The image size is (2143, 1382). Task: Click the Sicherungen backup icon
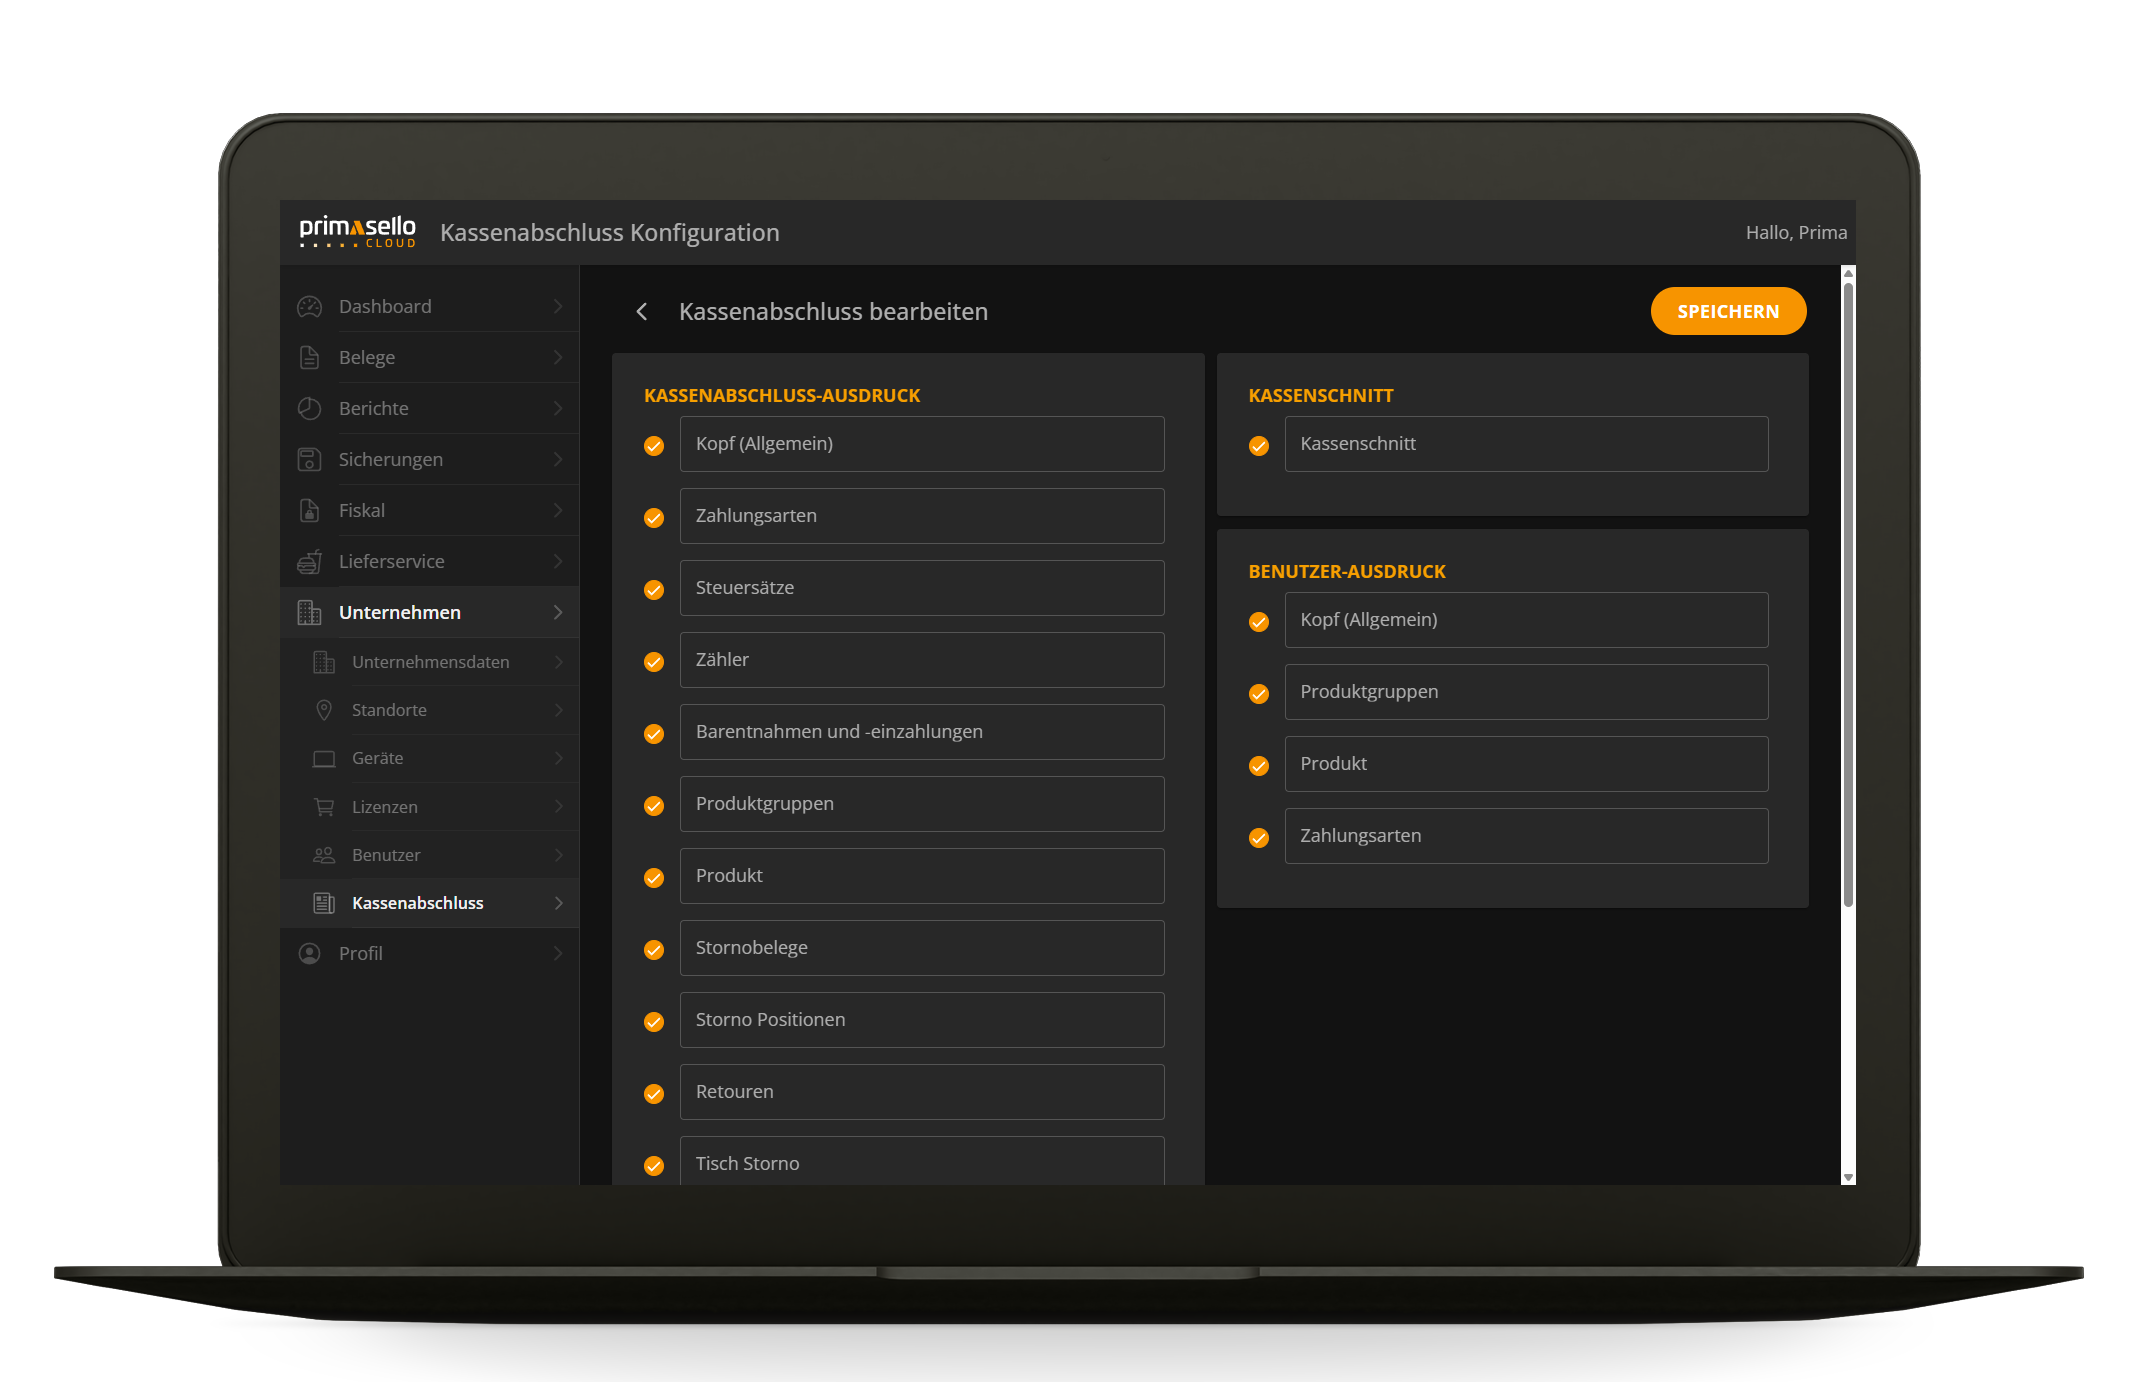[309, 459]
